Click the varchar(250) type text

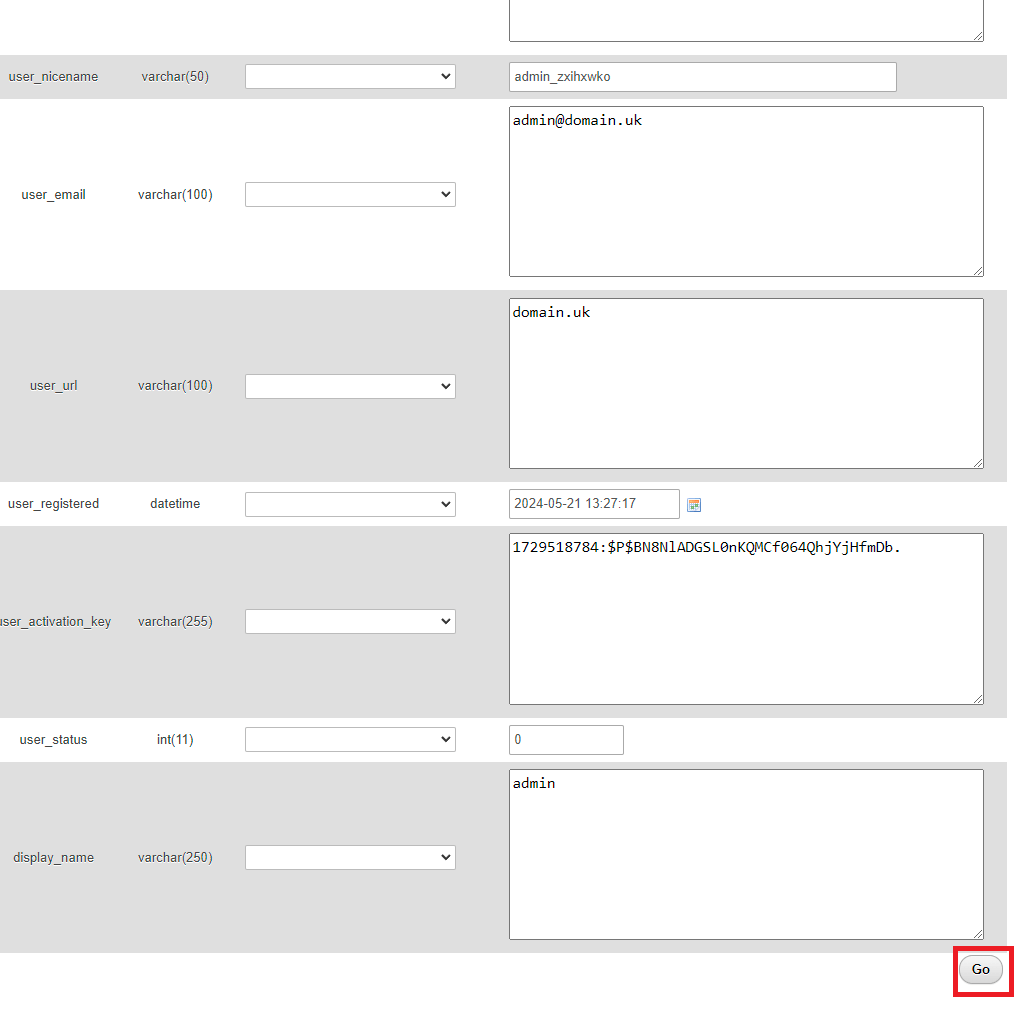tap(175, 857)
